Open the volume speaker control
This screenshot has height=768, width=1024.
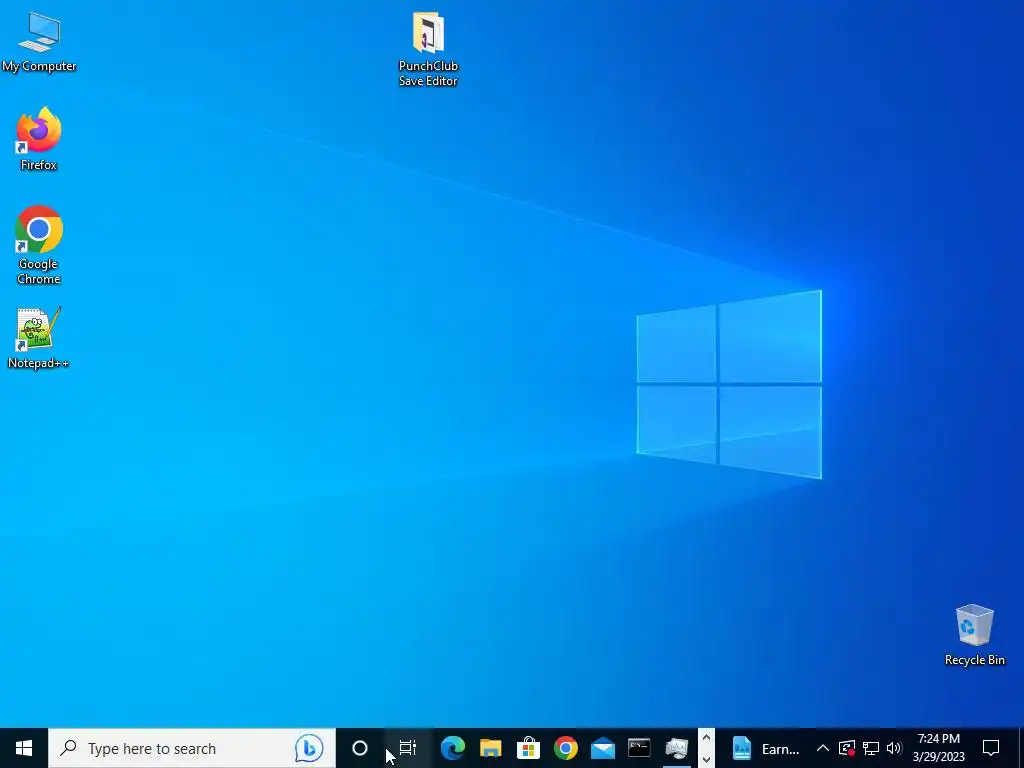pos(894,748)
